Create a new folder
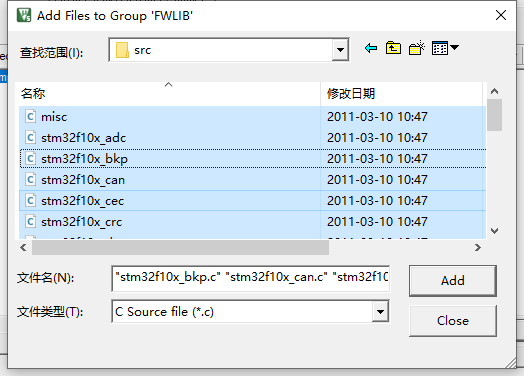This screenshot has width=524, height=376. tap(417, 48)
